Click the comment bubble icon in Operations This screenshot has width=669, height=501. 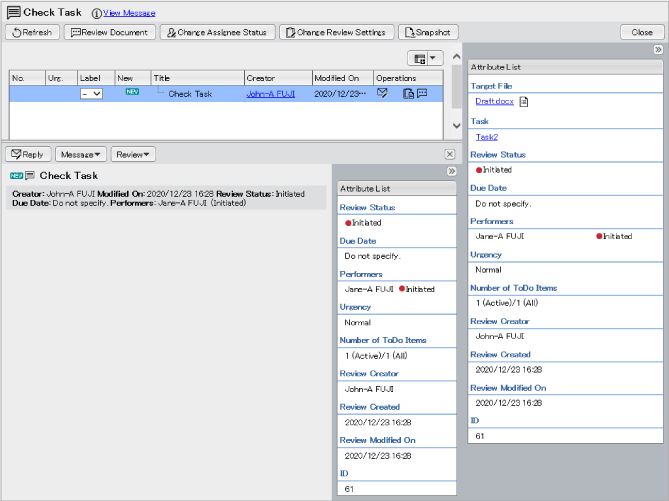tap(421, 94)
